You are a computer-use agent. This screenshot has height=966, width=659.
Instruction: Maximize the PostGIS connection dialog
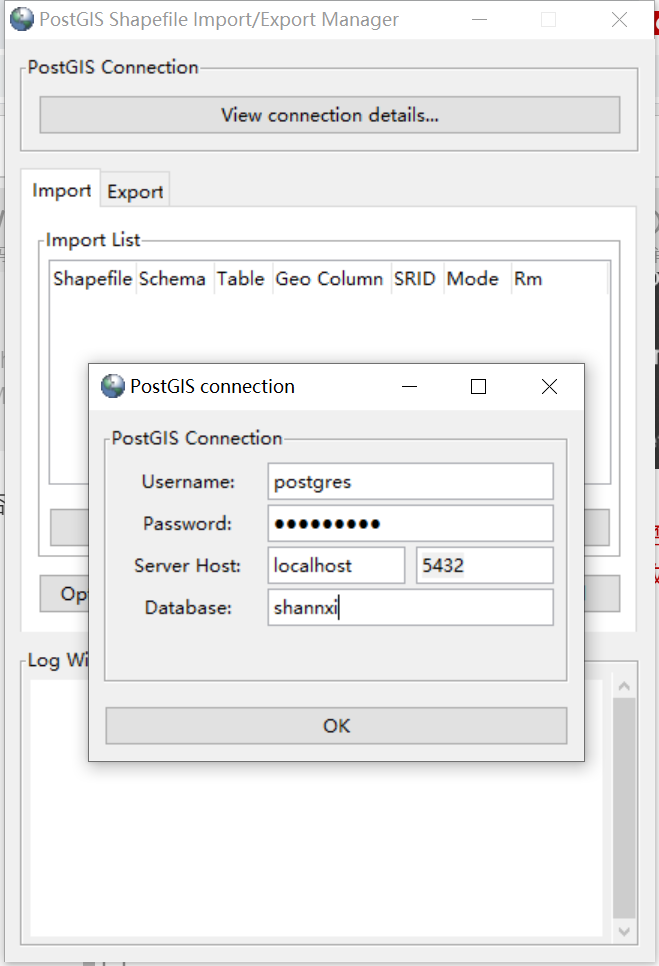click(479, 386)
